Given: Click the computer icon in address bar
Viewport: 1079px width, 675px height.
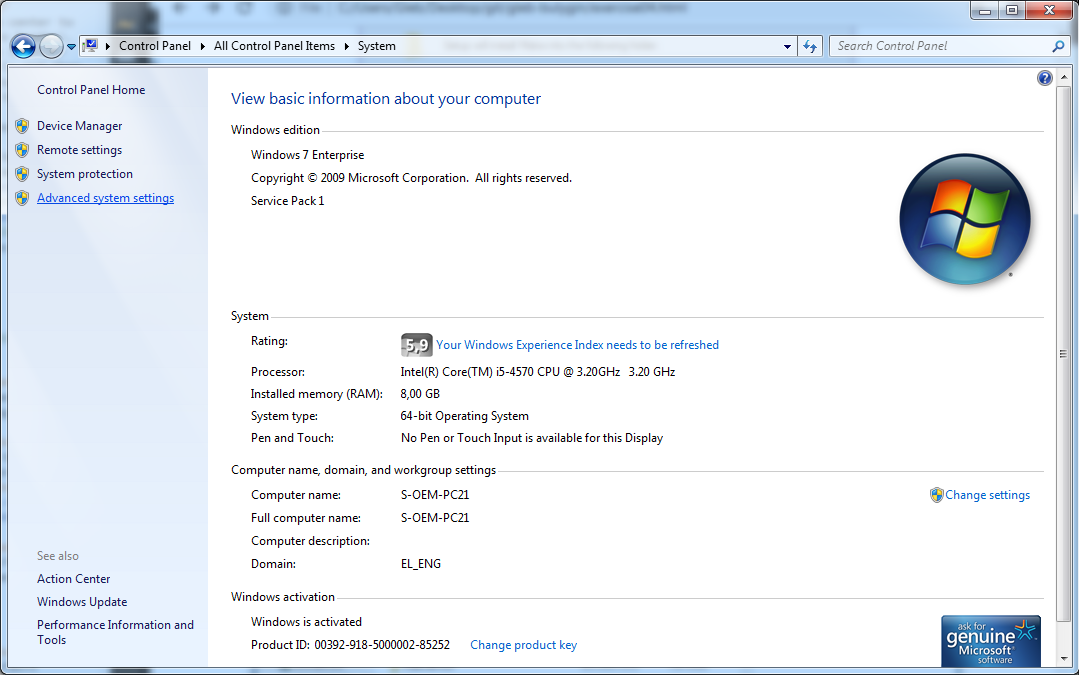Looking at the screenshot, I should 90,46.
